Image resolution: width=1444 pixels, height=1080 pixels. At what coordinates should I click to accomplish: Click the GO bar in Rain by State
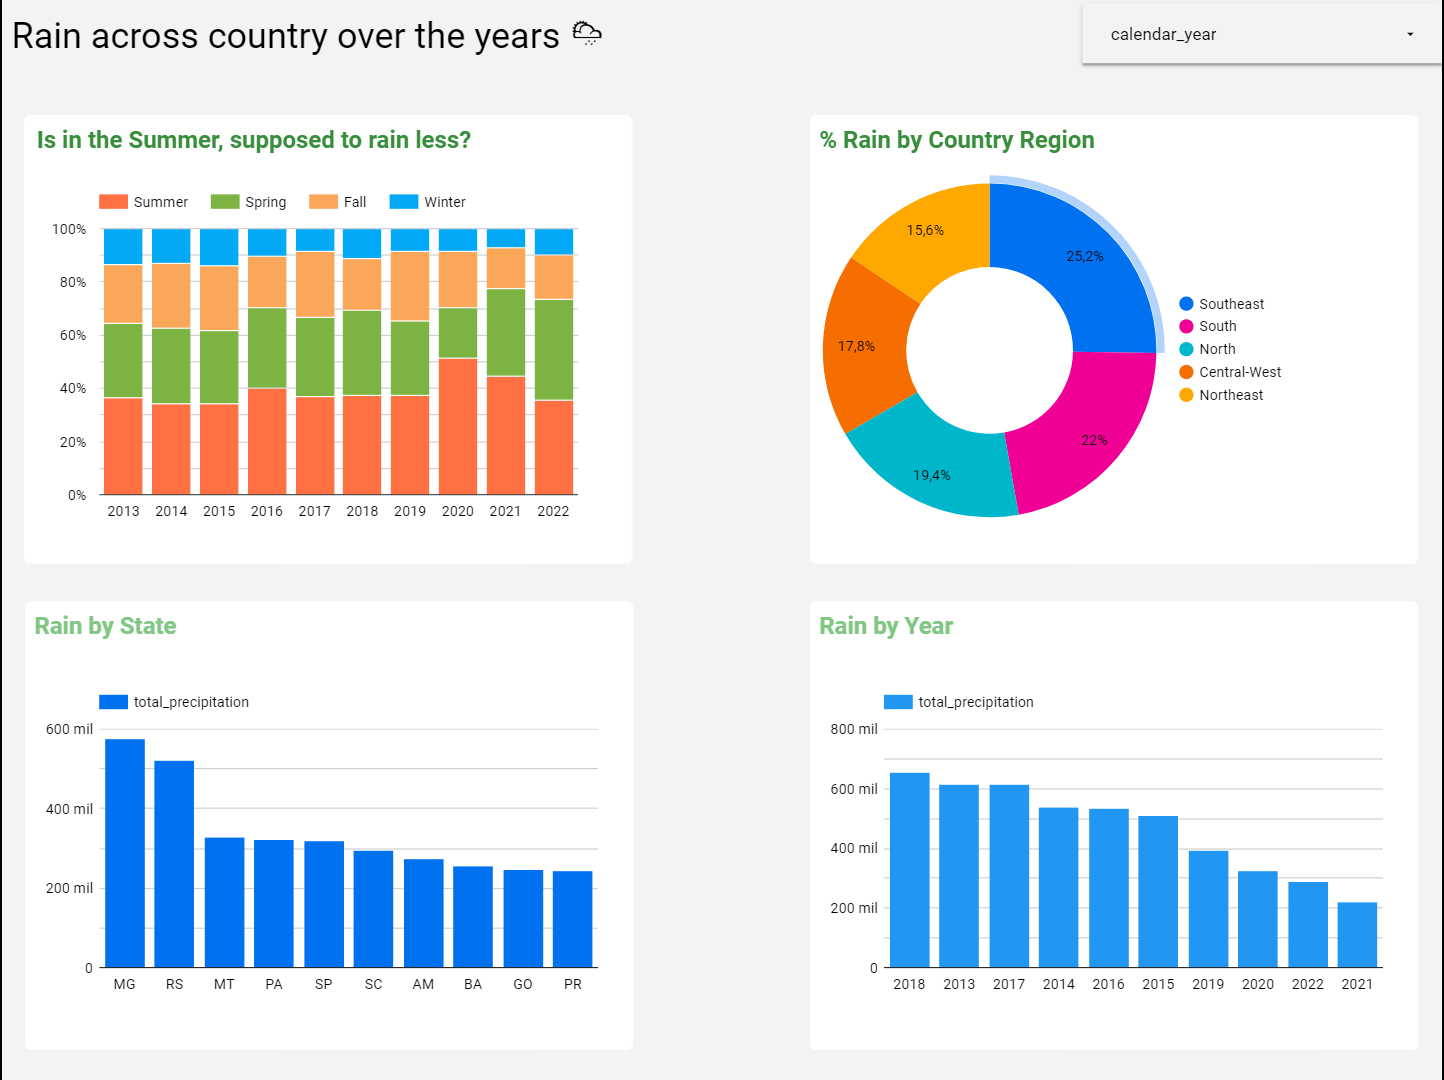click(523, 918)
